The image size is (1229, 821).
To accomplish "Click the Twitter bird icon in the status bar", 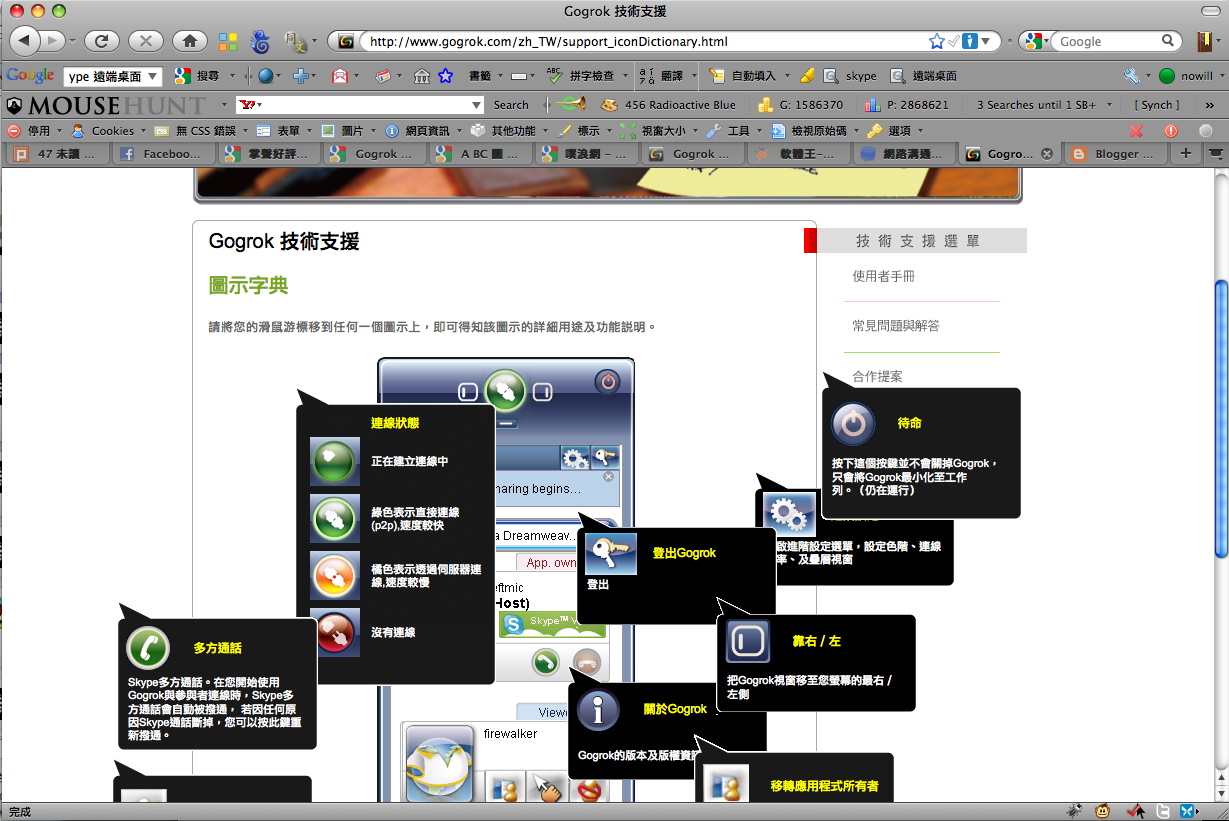I will coord(1163,811).
